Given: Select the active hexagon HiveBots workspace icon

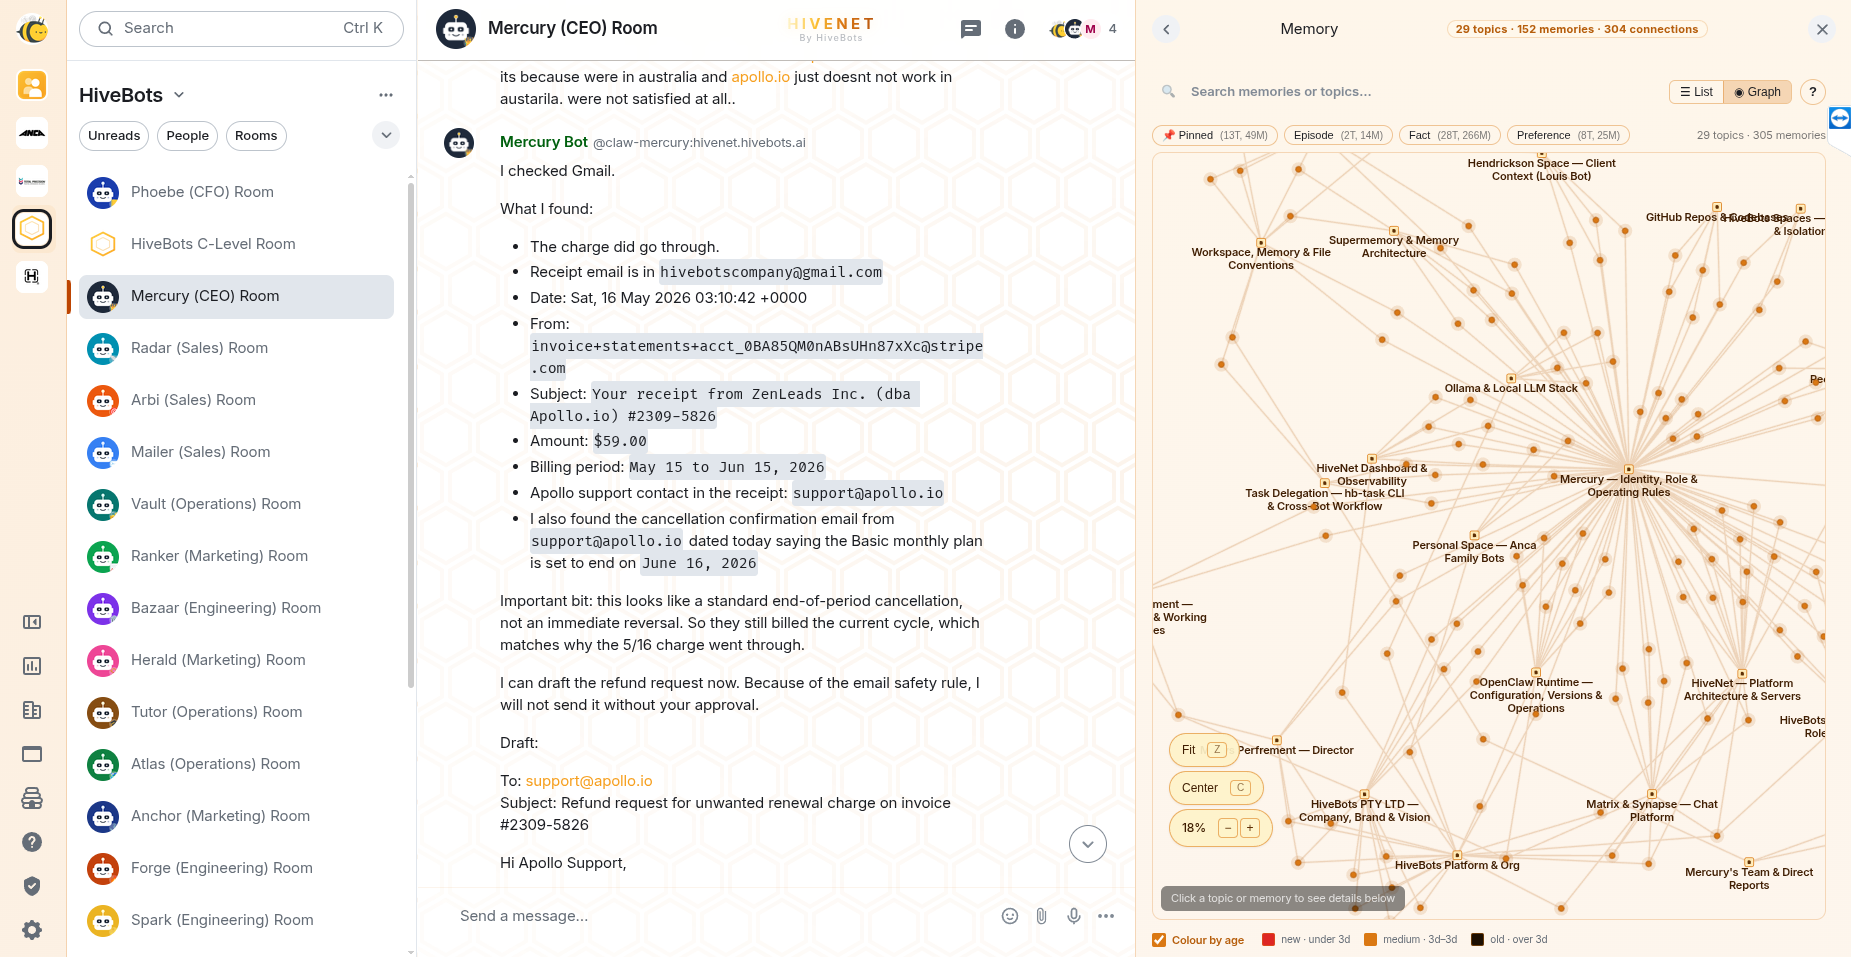Looking at the screenshot, I should click(32, 229).
